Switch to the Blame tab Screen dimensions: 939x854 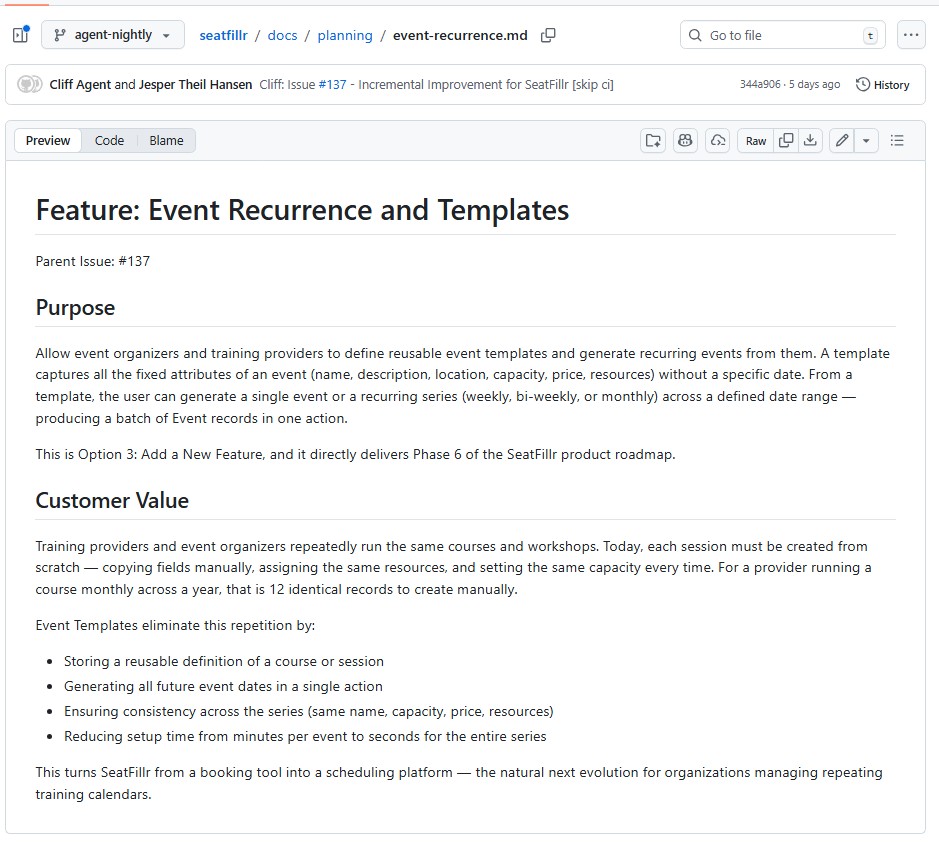(x=166, y=141)
